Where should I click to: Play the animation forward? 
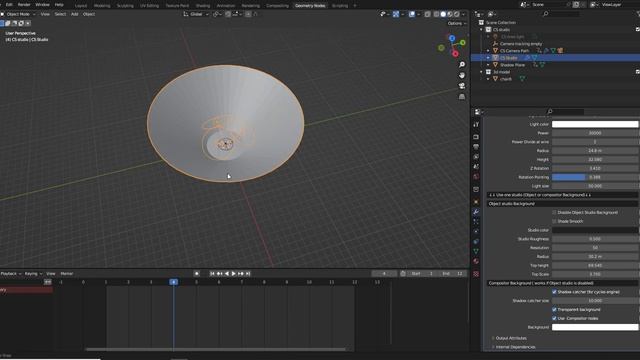point(233,273)
